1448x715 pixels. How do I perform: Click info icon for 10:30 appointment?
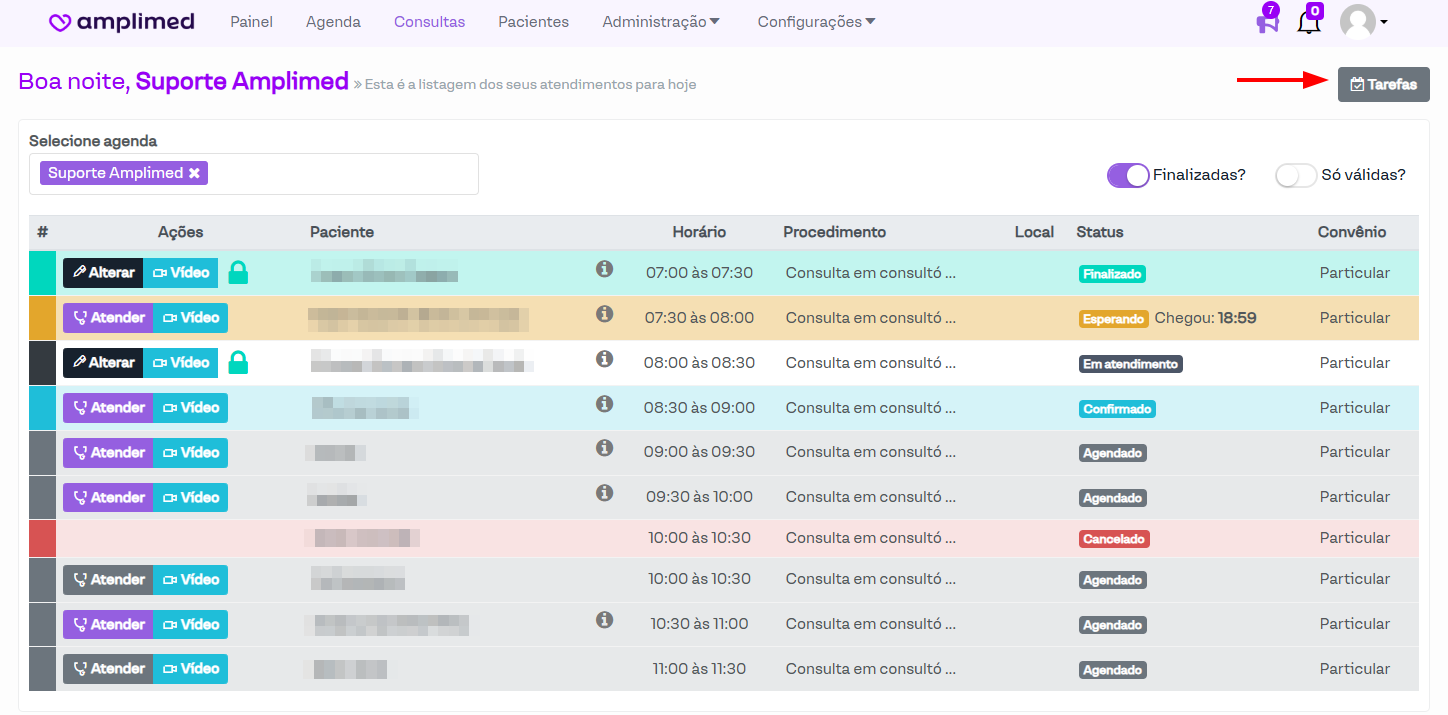[x=604, y=620]
